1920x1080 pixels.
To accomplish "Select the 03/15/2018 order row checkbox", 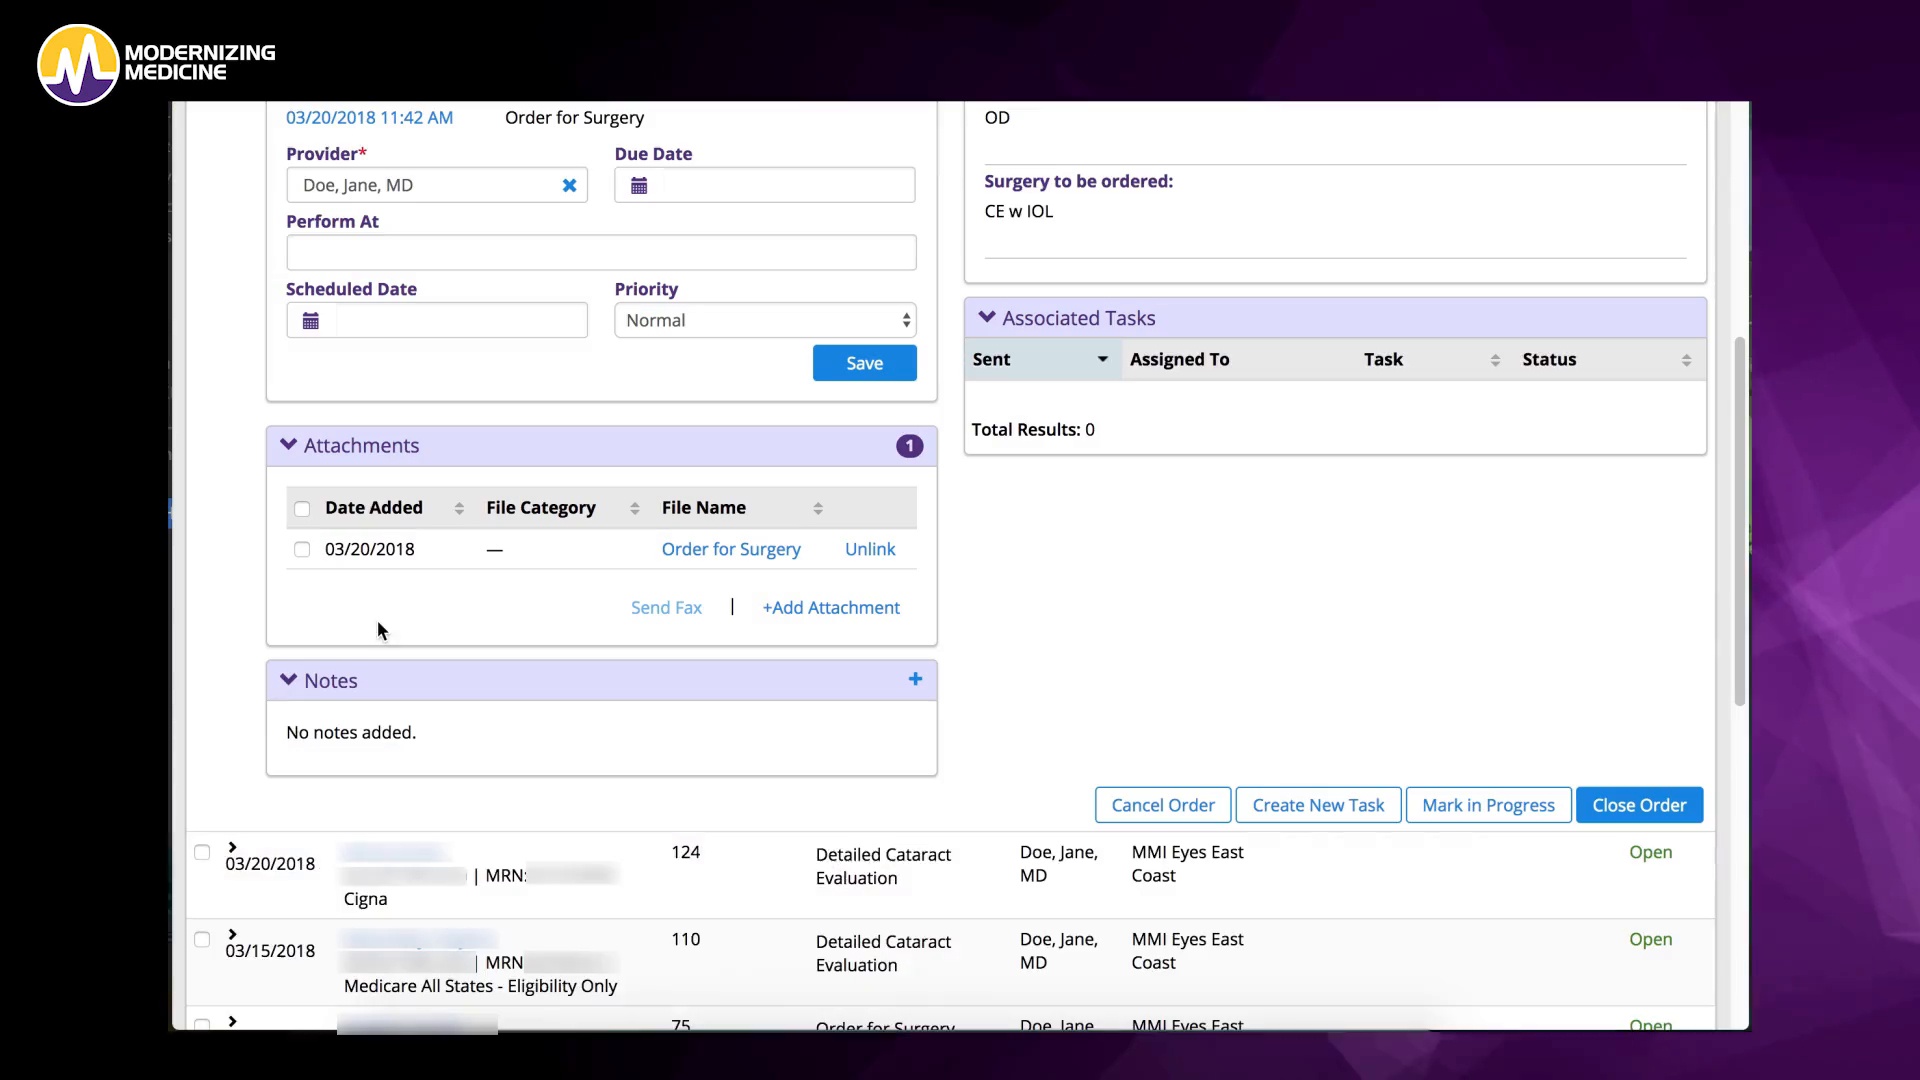I will pyautogui.click(x=202, y=940).
